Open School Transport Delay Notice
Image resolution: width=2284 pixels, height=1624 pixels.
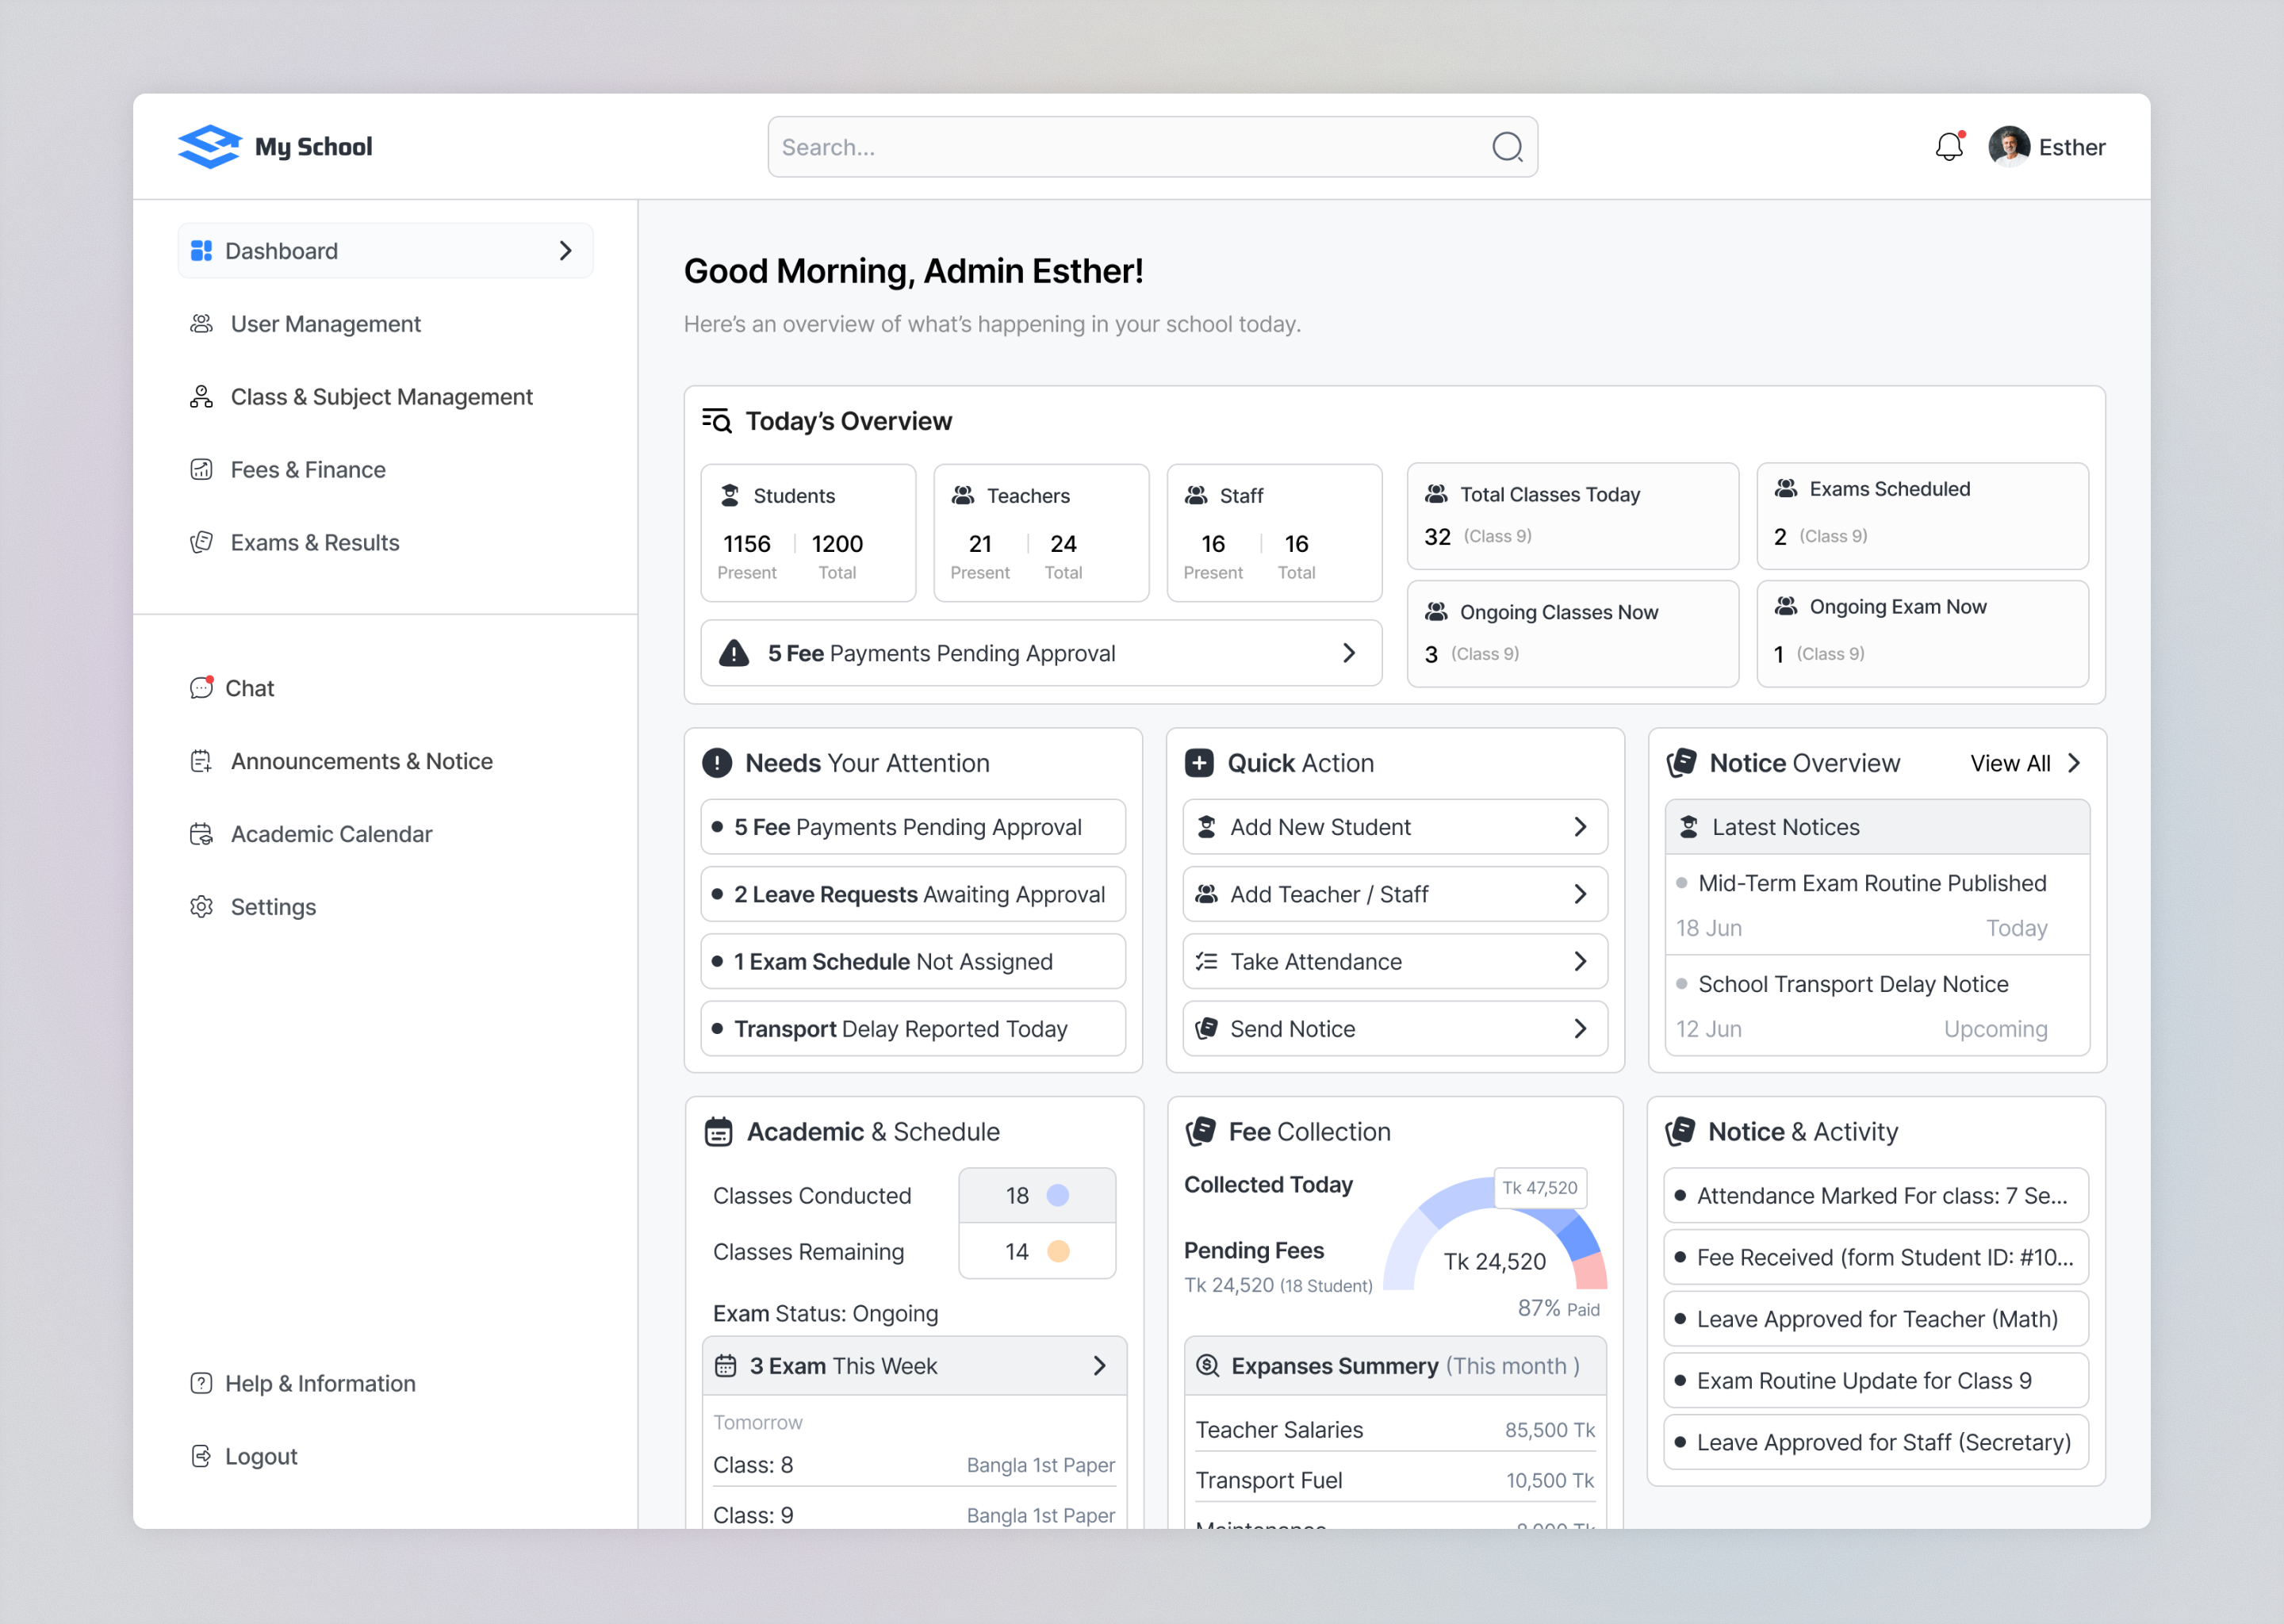(x=1877, y=1005)
